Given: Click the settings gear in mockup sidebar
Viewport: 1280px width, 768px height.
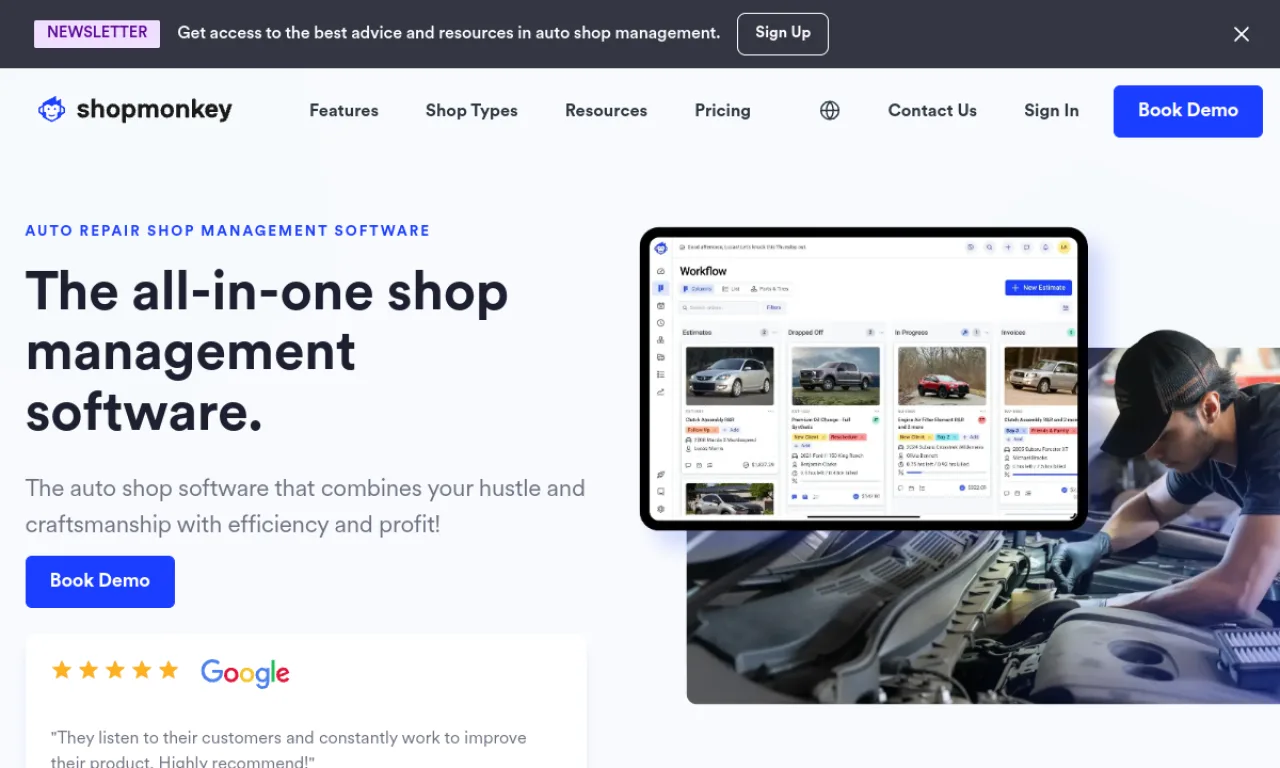Looking at the screenshot, I should 661,509.
